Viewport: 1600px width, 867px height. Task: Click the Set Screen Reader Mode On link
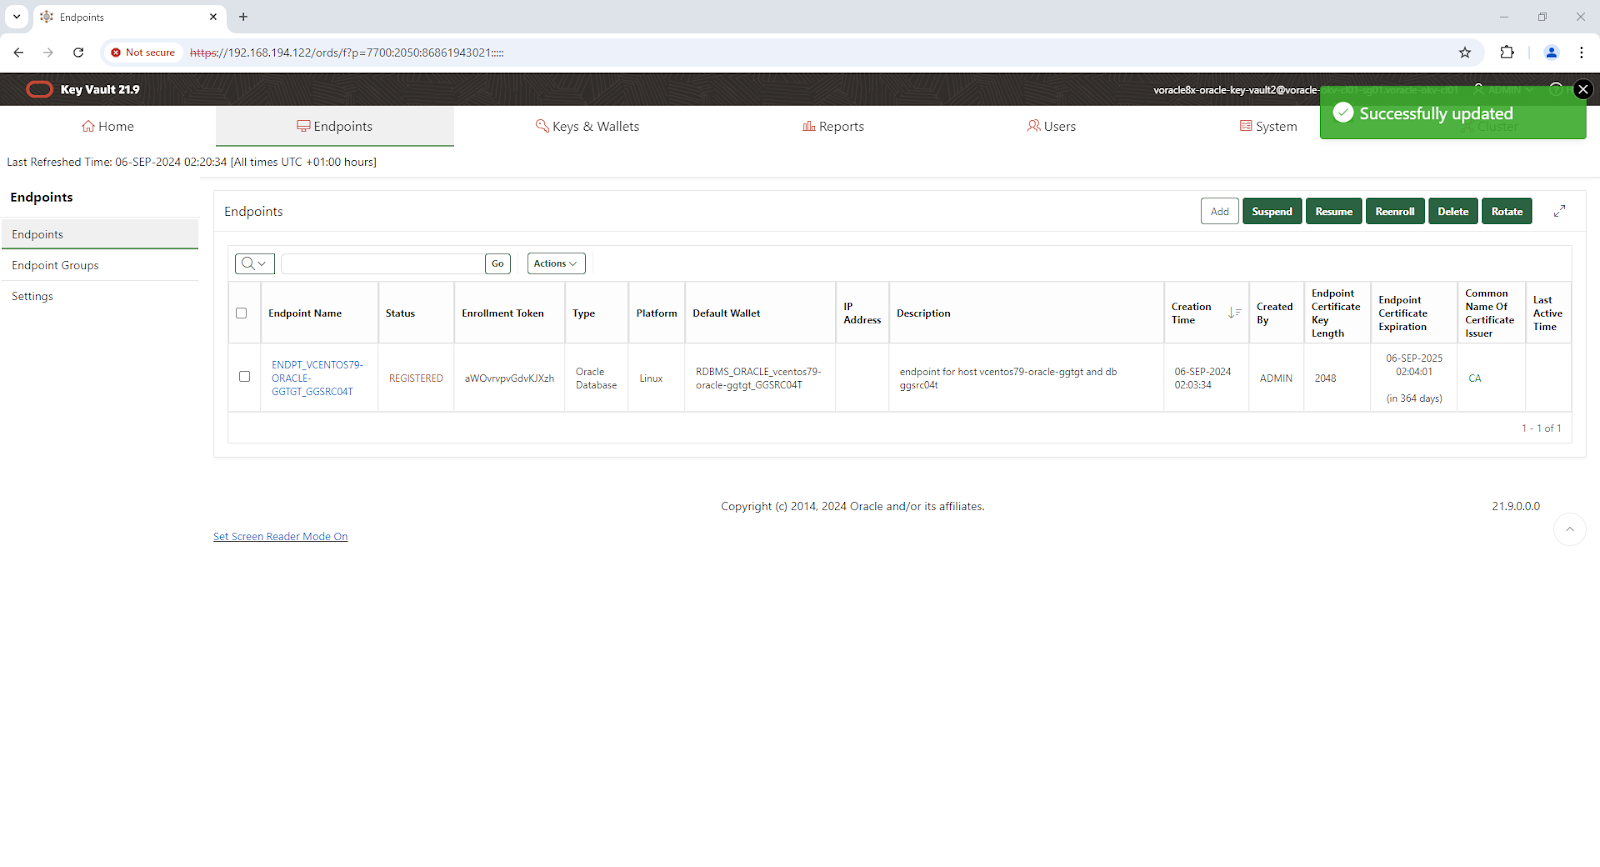280,536
